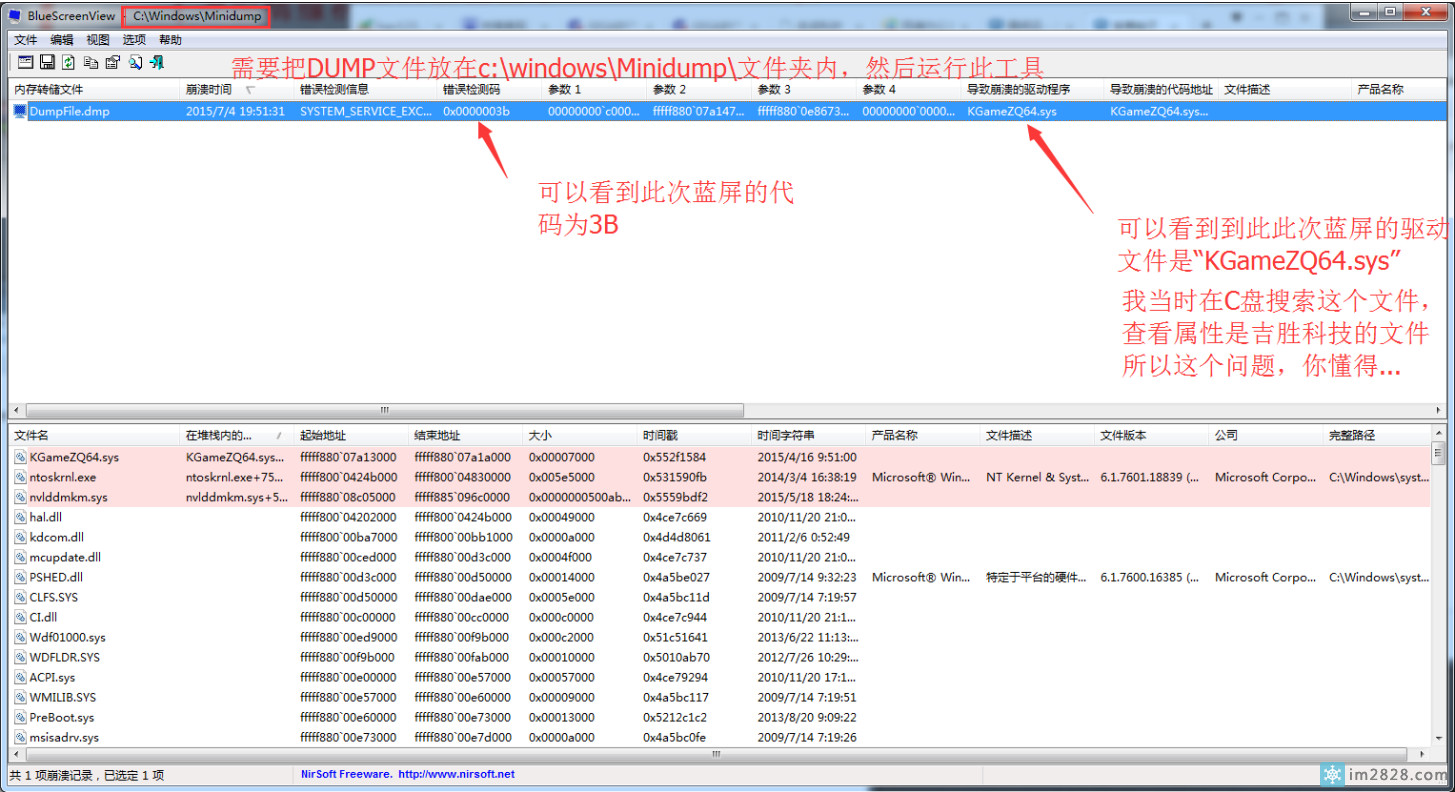The width and height of the screenshot is (1455, 792).
Task: Open the 选项 menu
Action: 134,40
